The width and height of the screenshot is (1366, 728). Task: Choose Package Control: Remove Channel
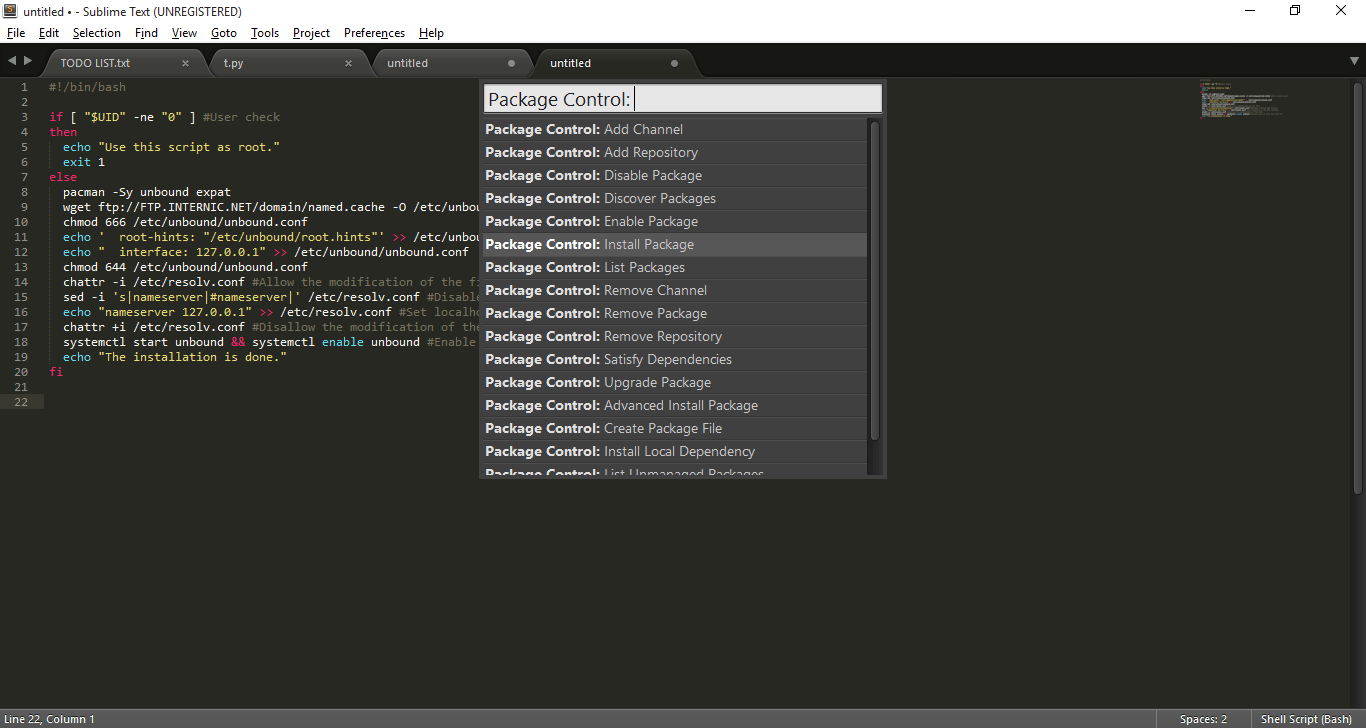tap(675, 290)
